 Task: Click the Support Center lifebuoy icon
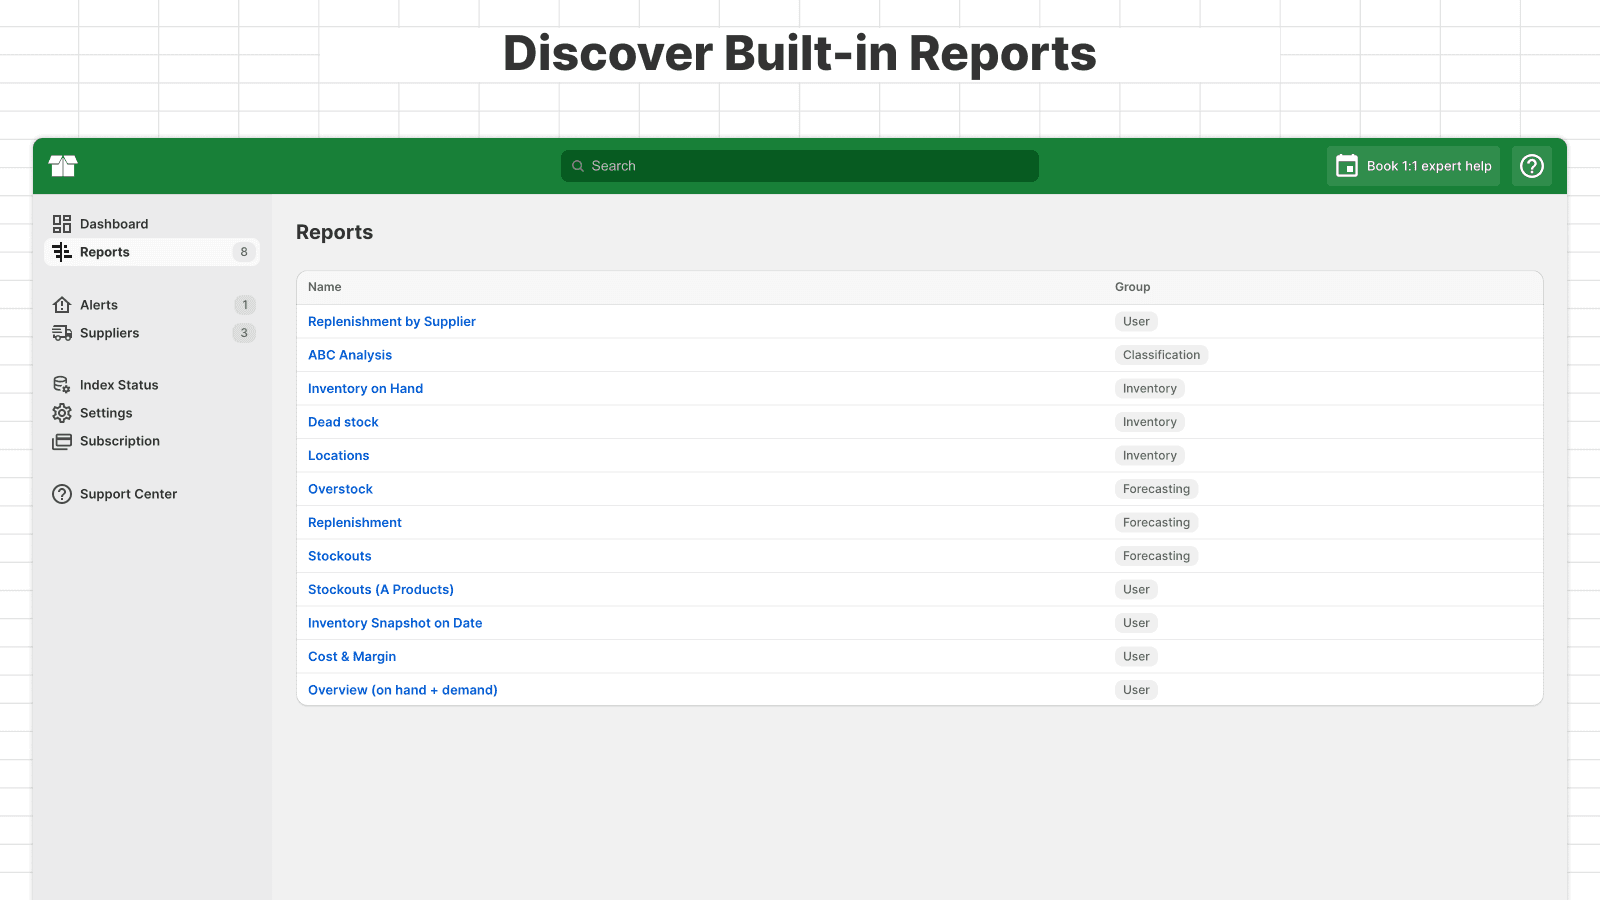click(62, 493)
